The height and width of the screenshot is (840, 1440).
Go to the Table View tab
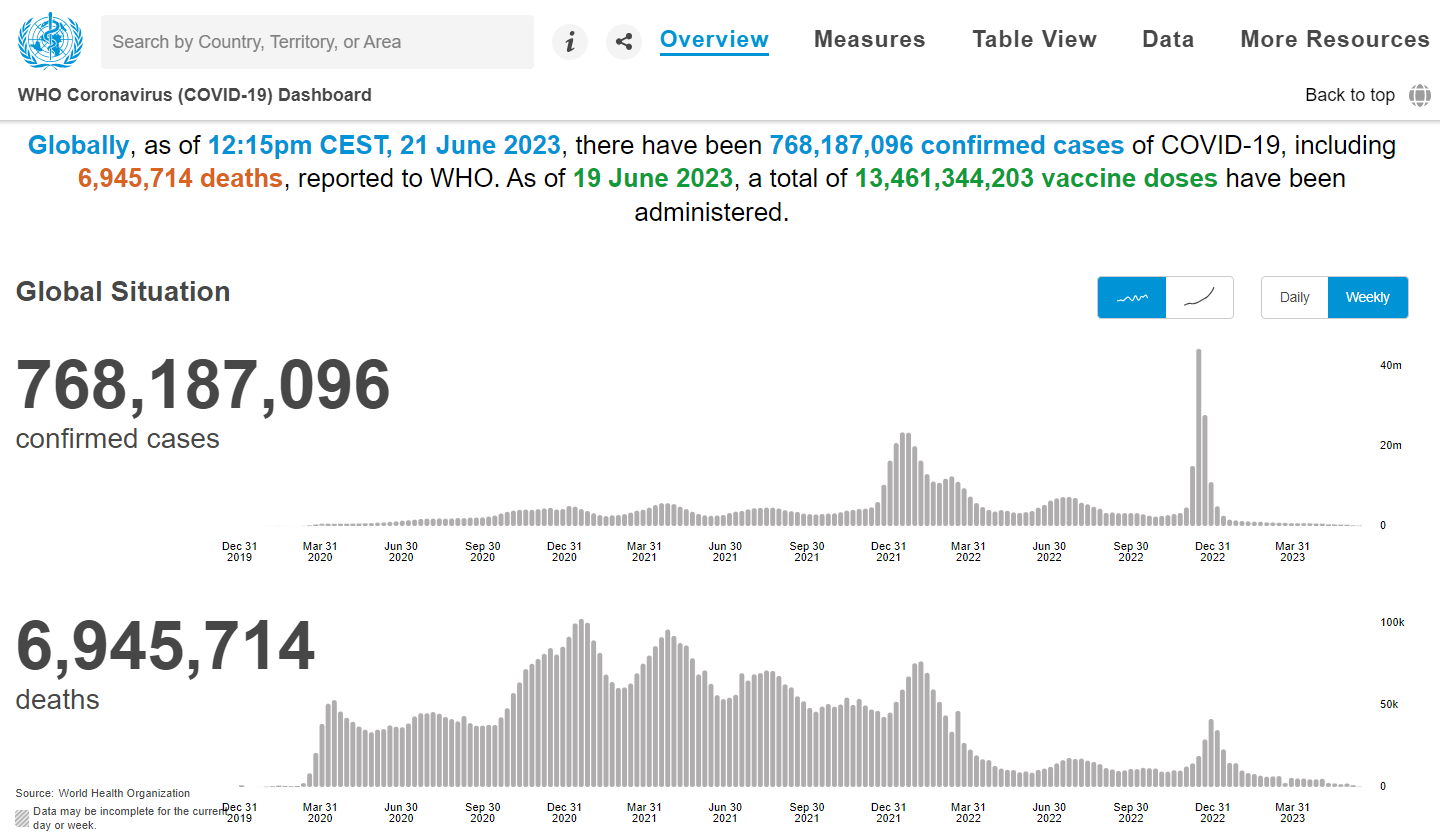coord(1034,40)
